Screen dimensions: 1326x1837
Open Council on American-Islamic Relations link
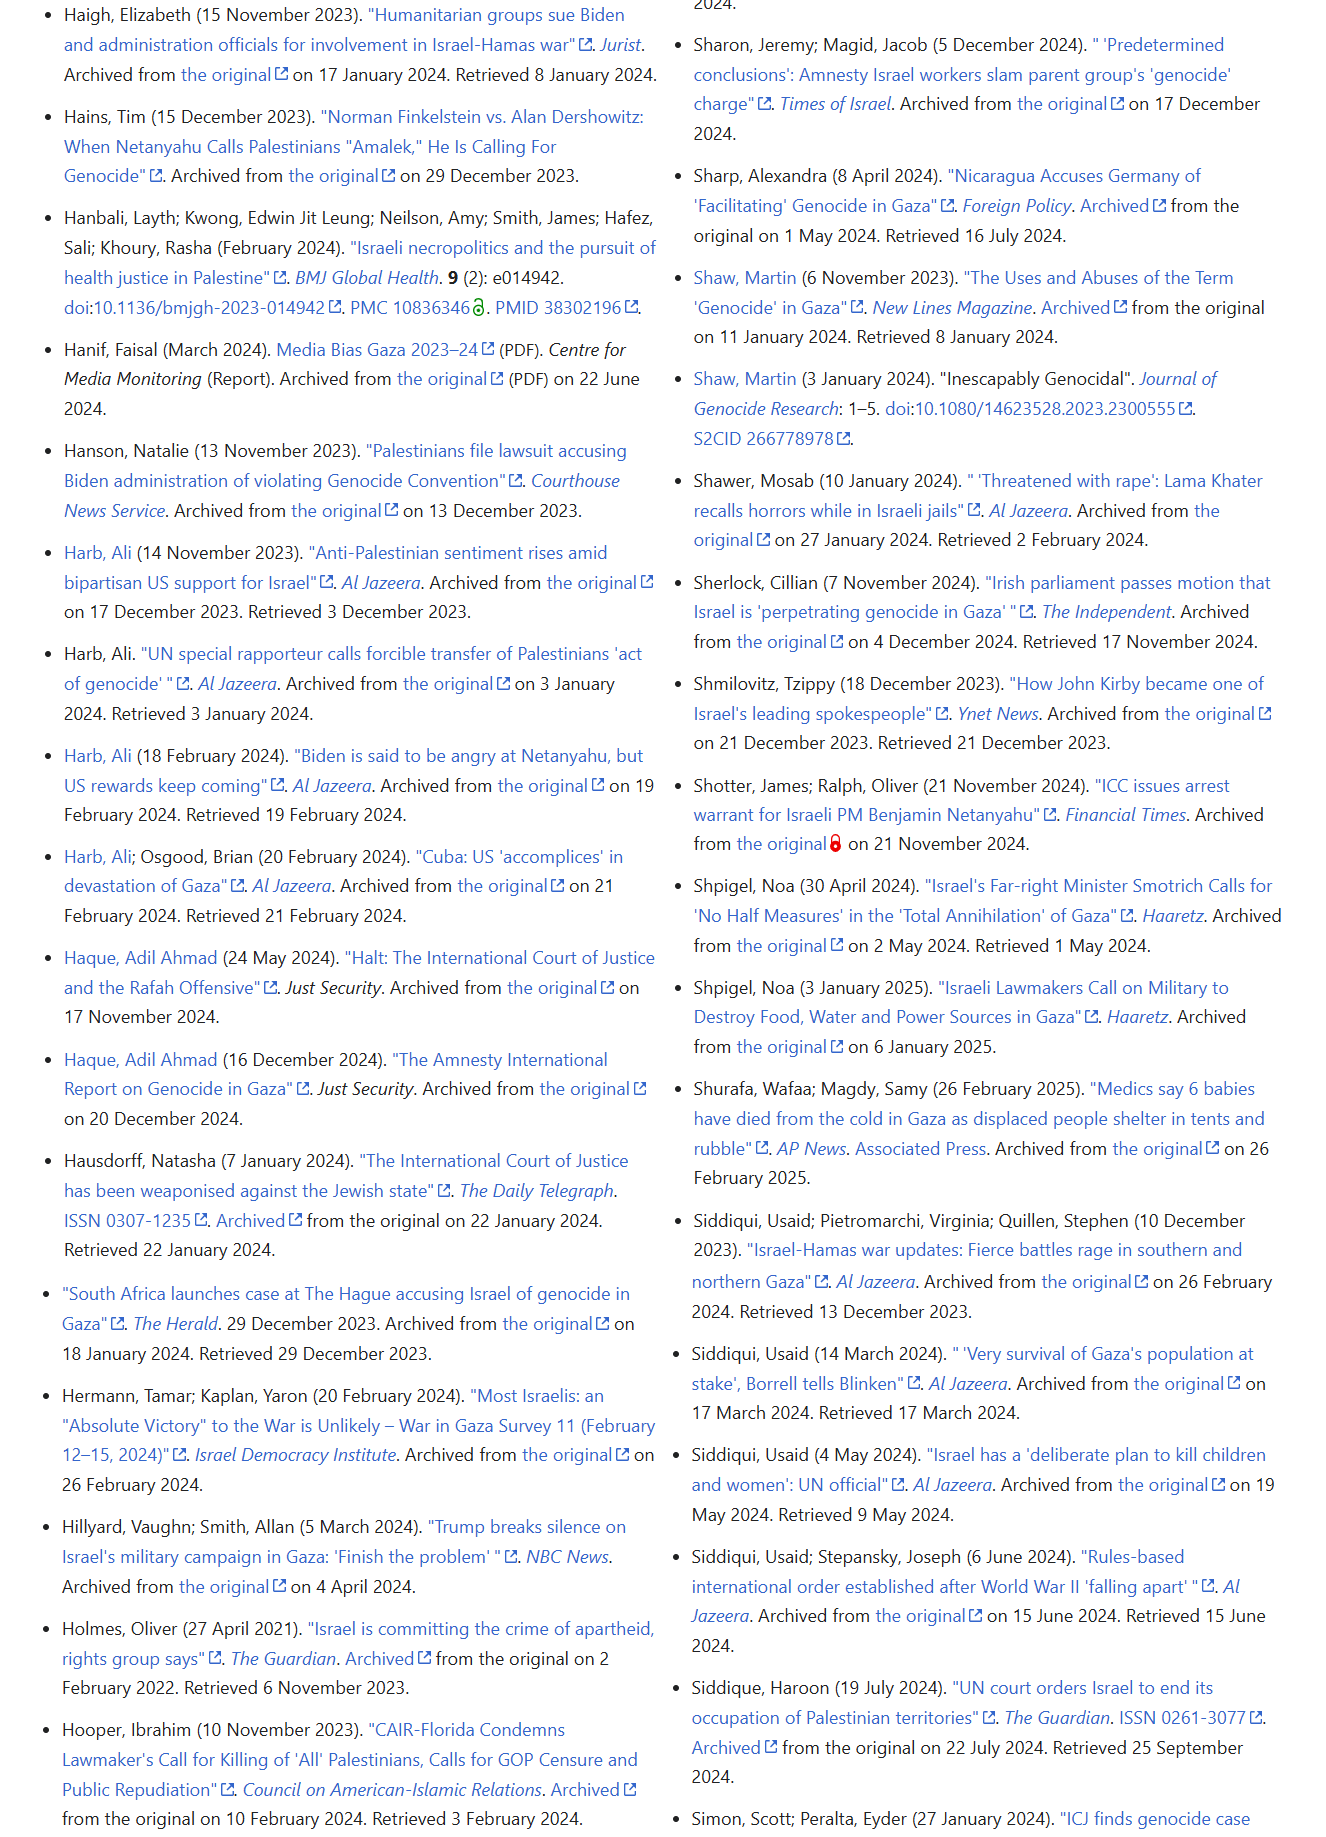pos(393,1790)
